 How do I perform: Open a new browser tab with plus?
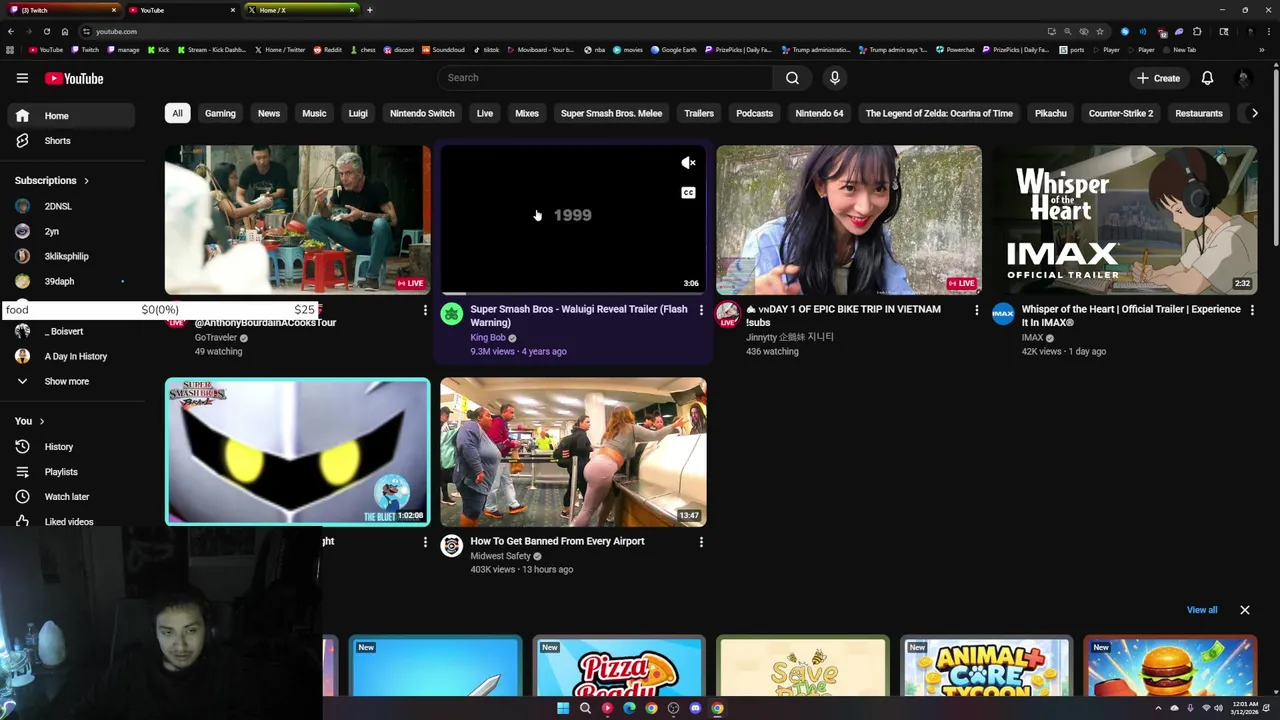coord(369,10)
